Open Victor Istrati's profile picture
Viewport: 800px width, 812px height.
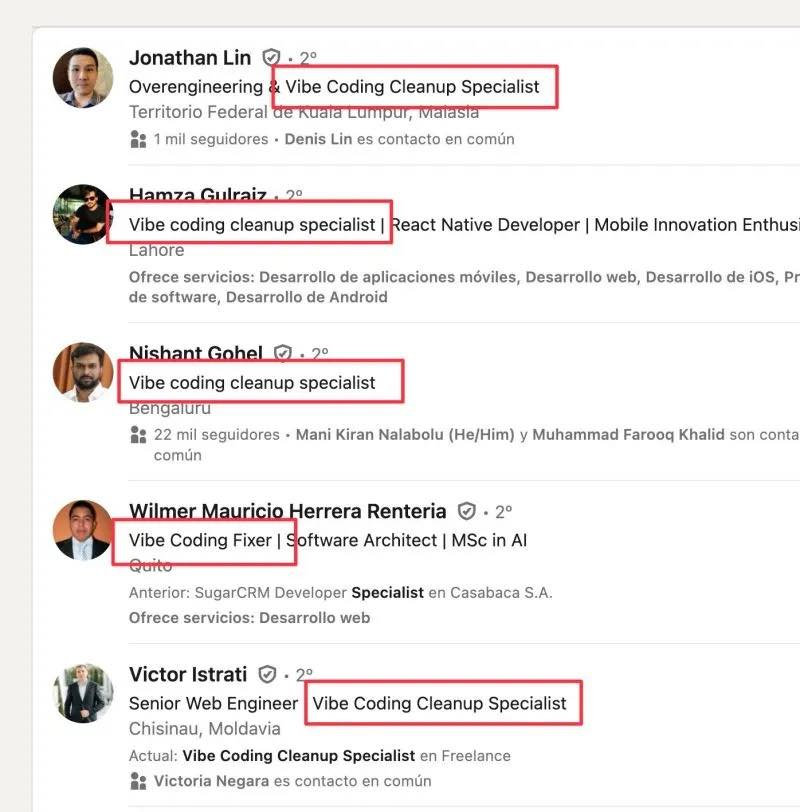click(83, 693)
